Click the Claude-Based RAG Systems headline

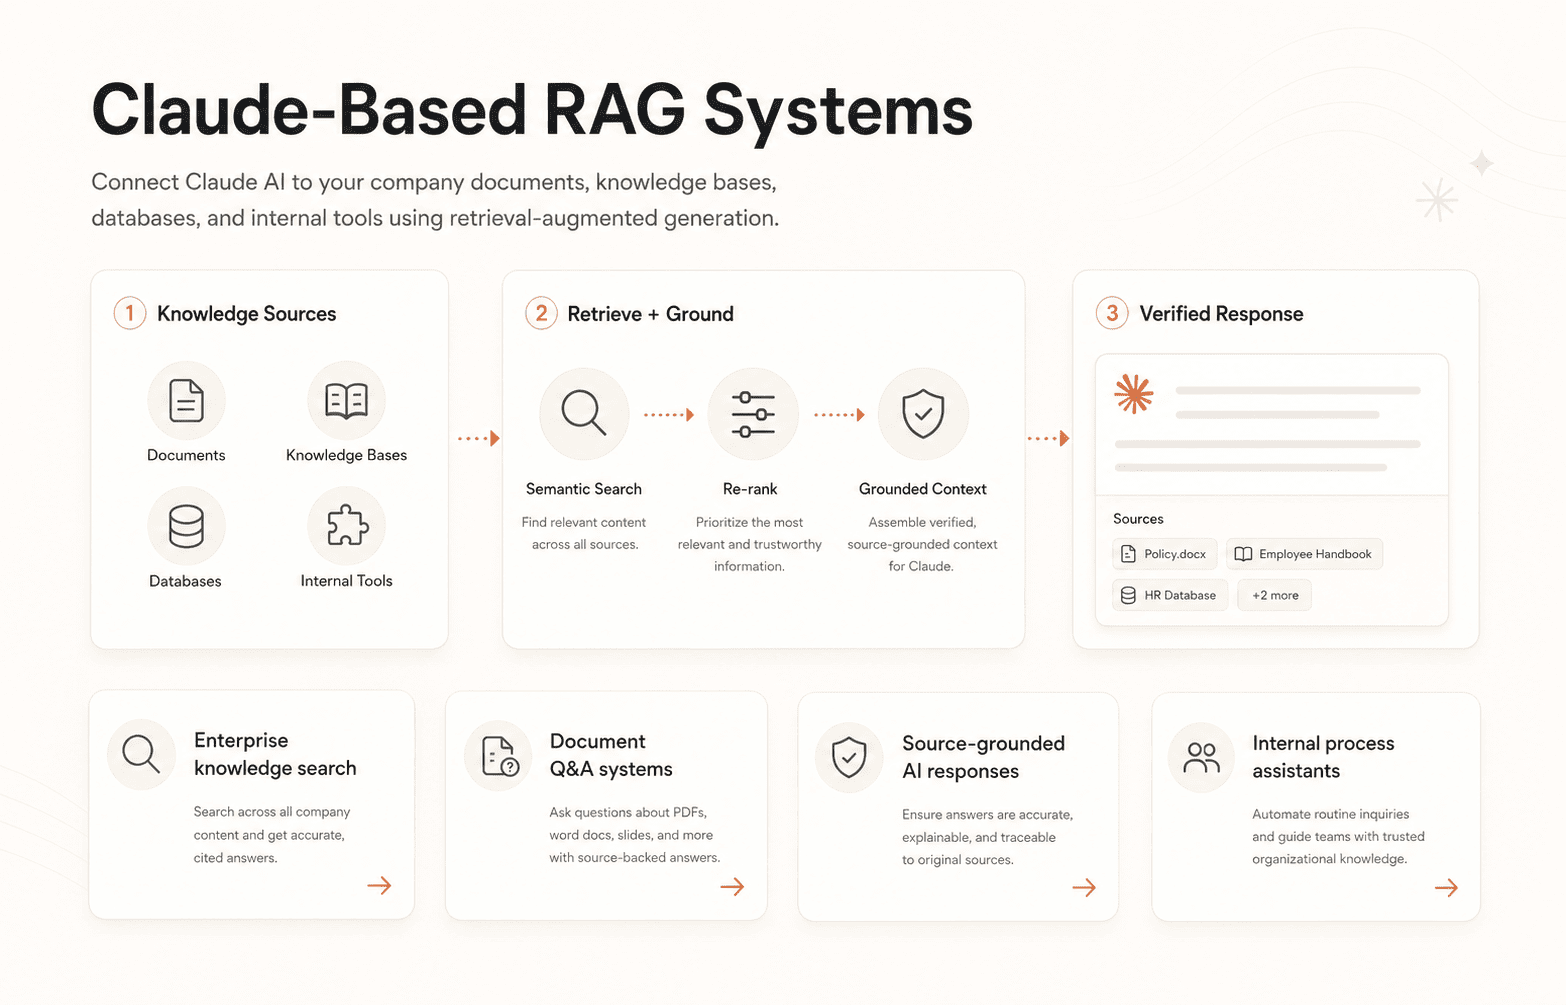click(x=532, y=110)
